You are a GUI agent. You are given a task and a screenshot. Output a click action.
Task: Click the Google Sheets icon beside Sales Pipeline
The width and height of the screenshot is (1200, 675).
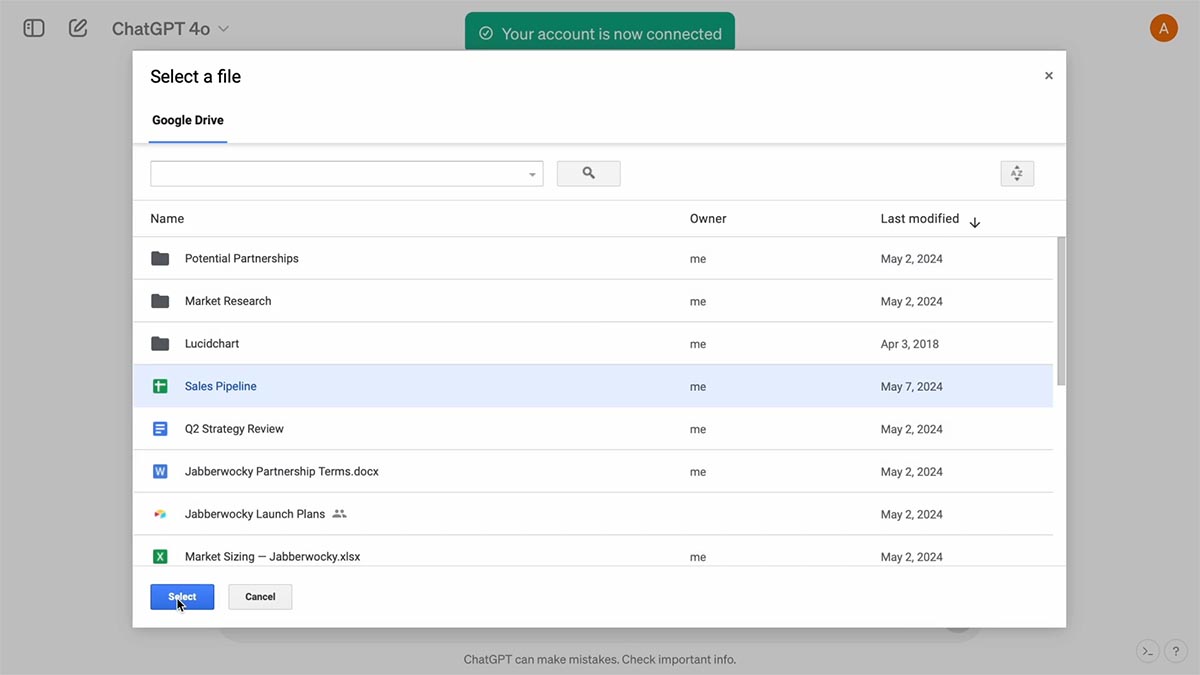pyautogui.click(x=160, y=386)
